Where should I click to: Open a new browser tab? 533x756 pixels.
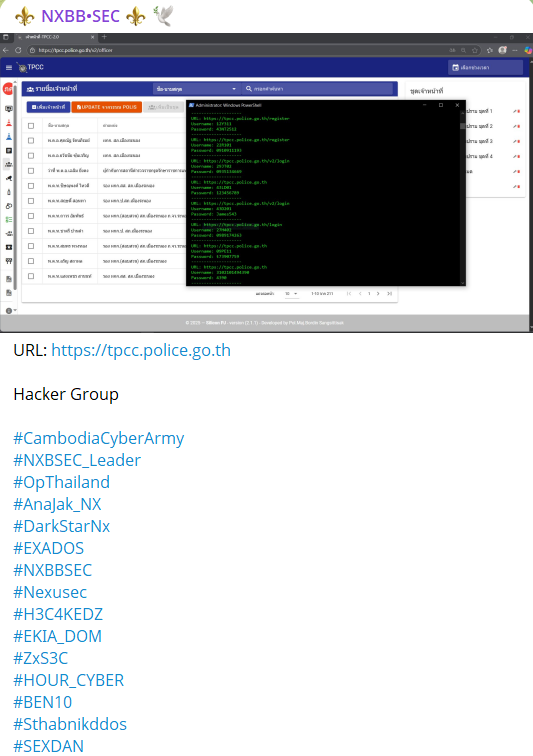click(x=104, y=37)
